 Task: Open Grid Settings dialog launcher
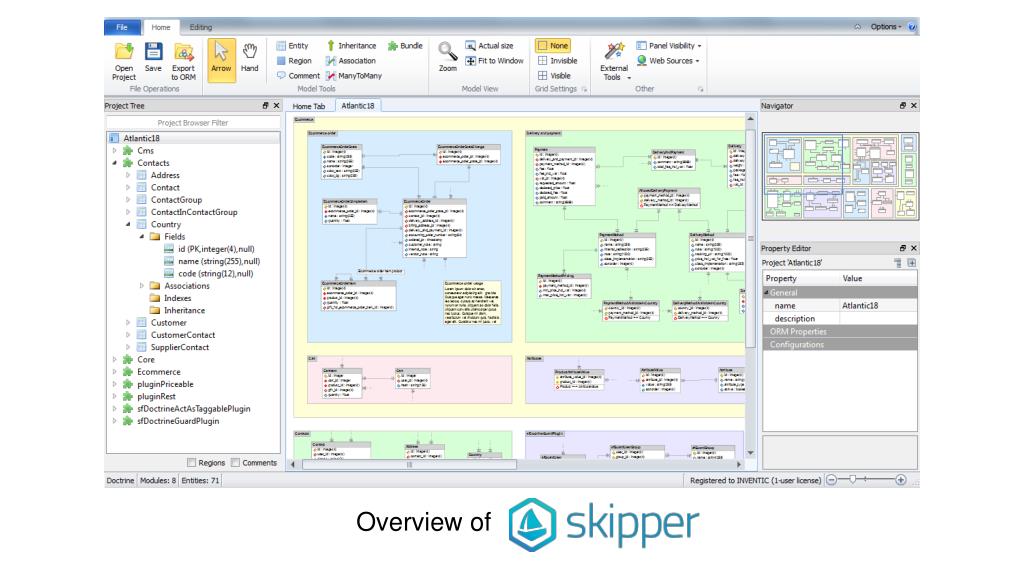click(x=584, y=89)
